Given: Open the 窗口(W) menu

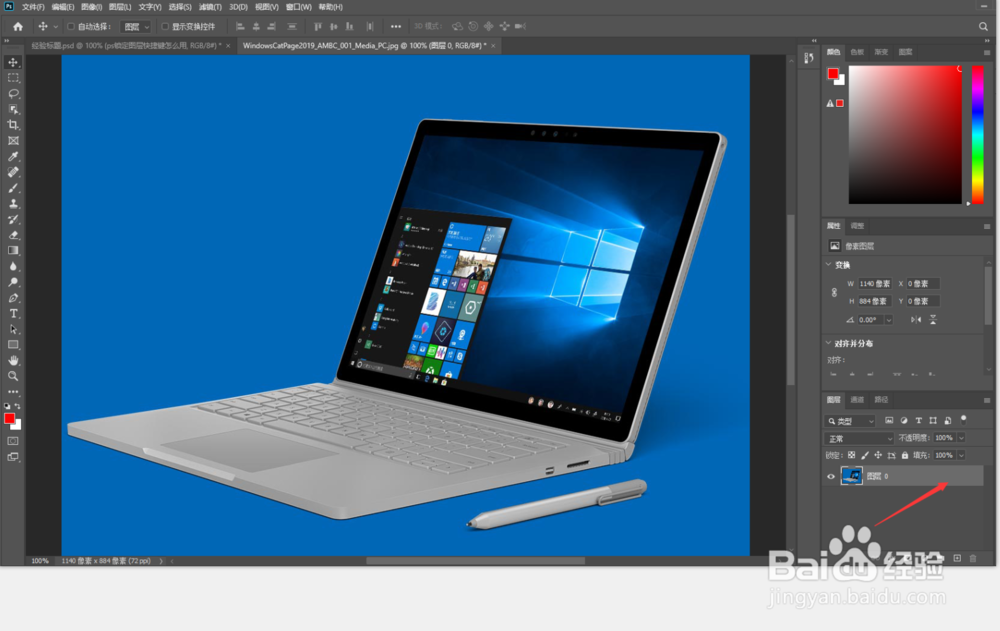Looking at the screenshot, I should coord(298,7).
